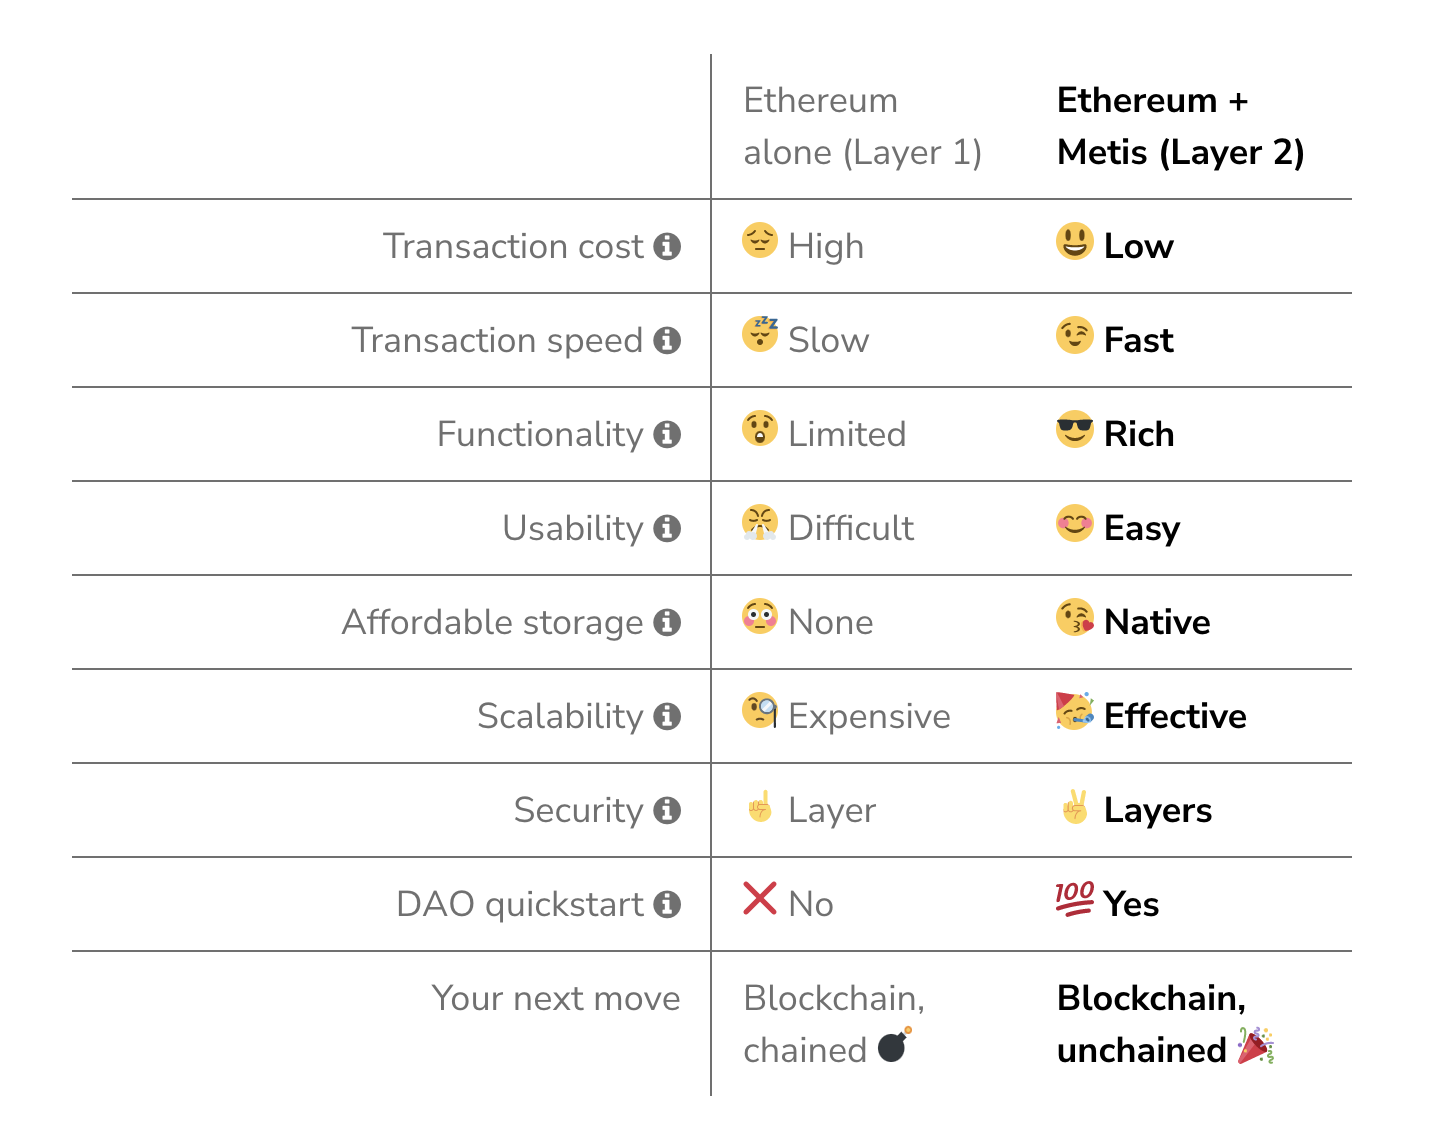
Task: Click the red X next to No
Action: click(760, 898)
